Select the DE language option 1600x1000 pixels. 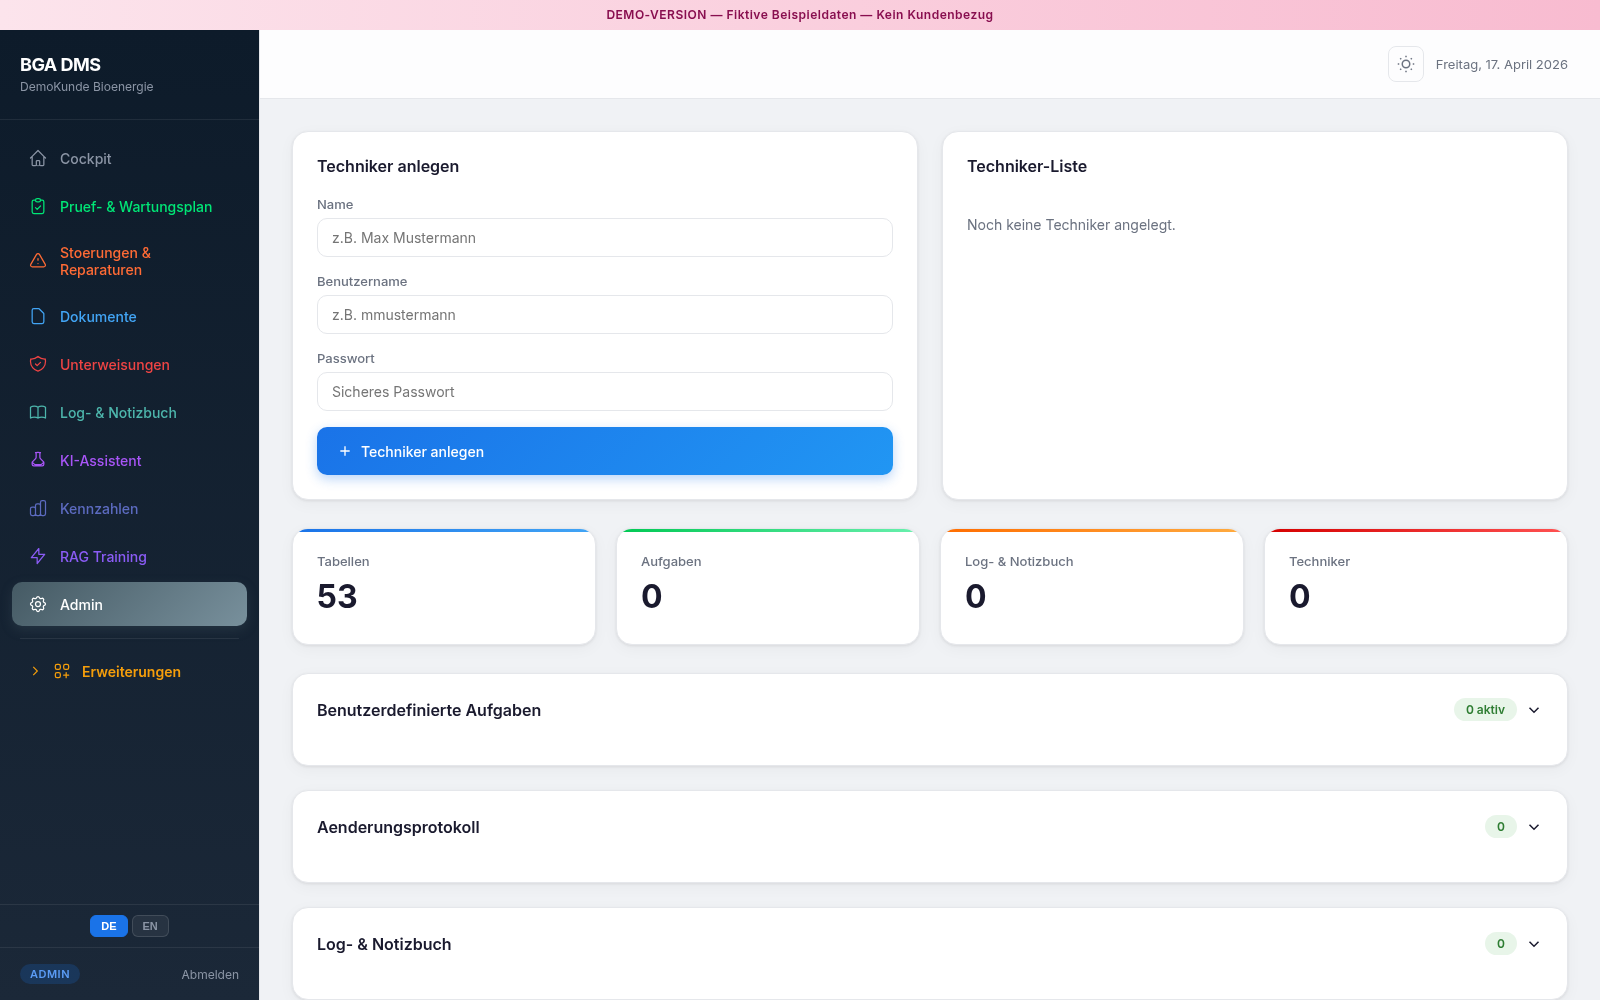click(109, 926)
